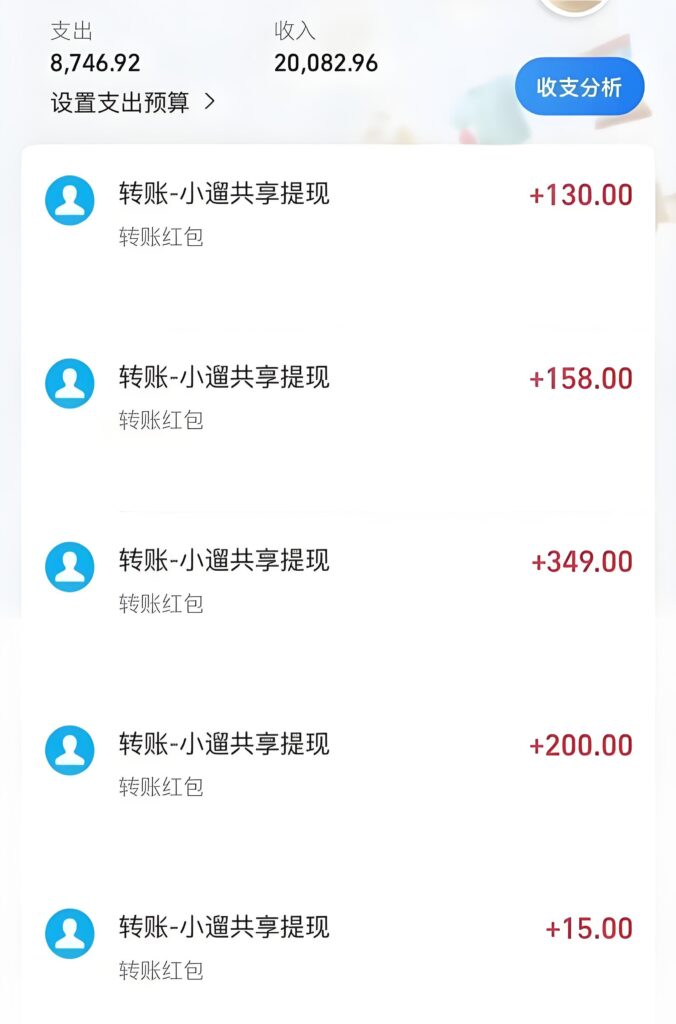The width and height of the screenshot is (676, 1024).
Task: Tap the 支出 total of 8,746.92
Action: point(95,63)
